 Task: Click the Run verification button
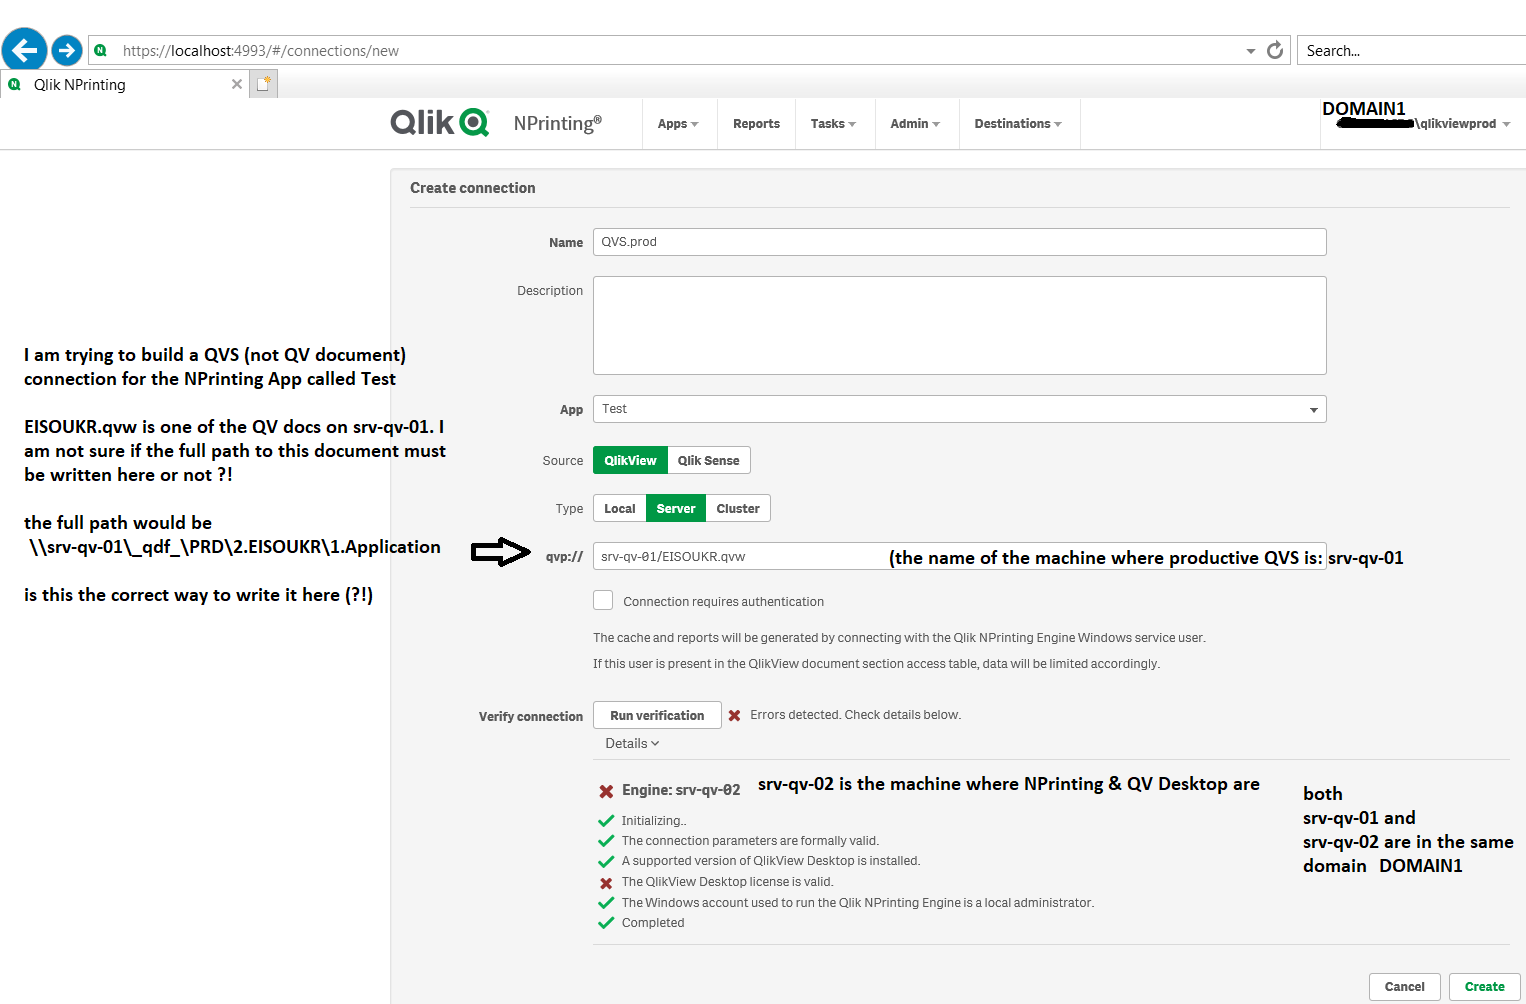pyautogui.click(x=657, y=715)
